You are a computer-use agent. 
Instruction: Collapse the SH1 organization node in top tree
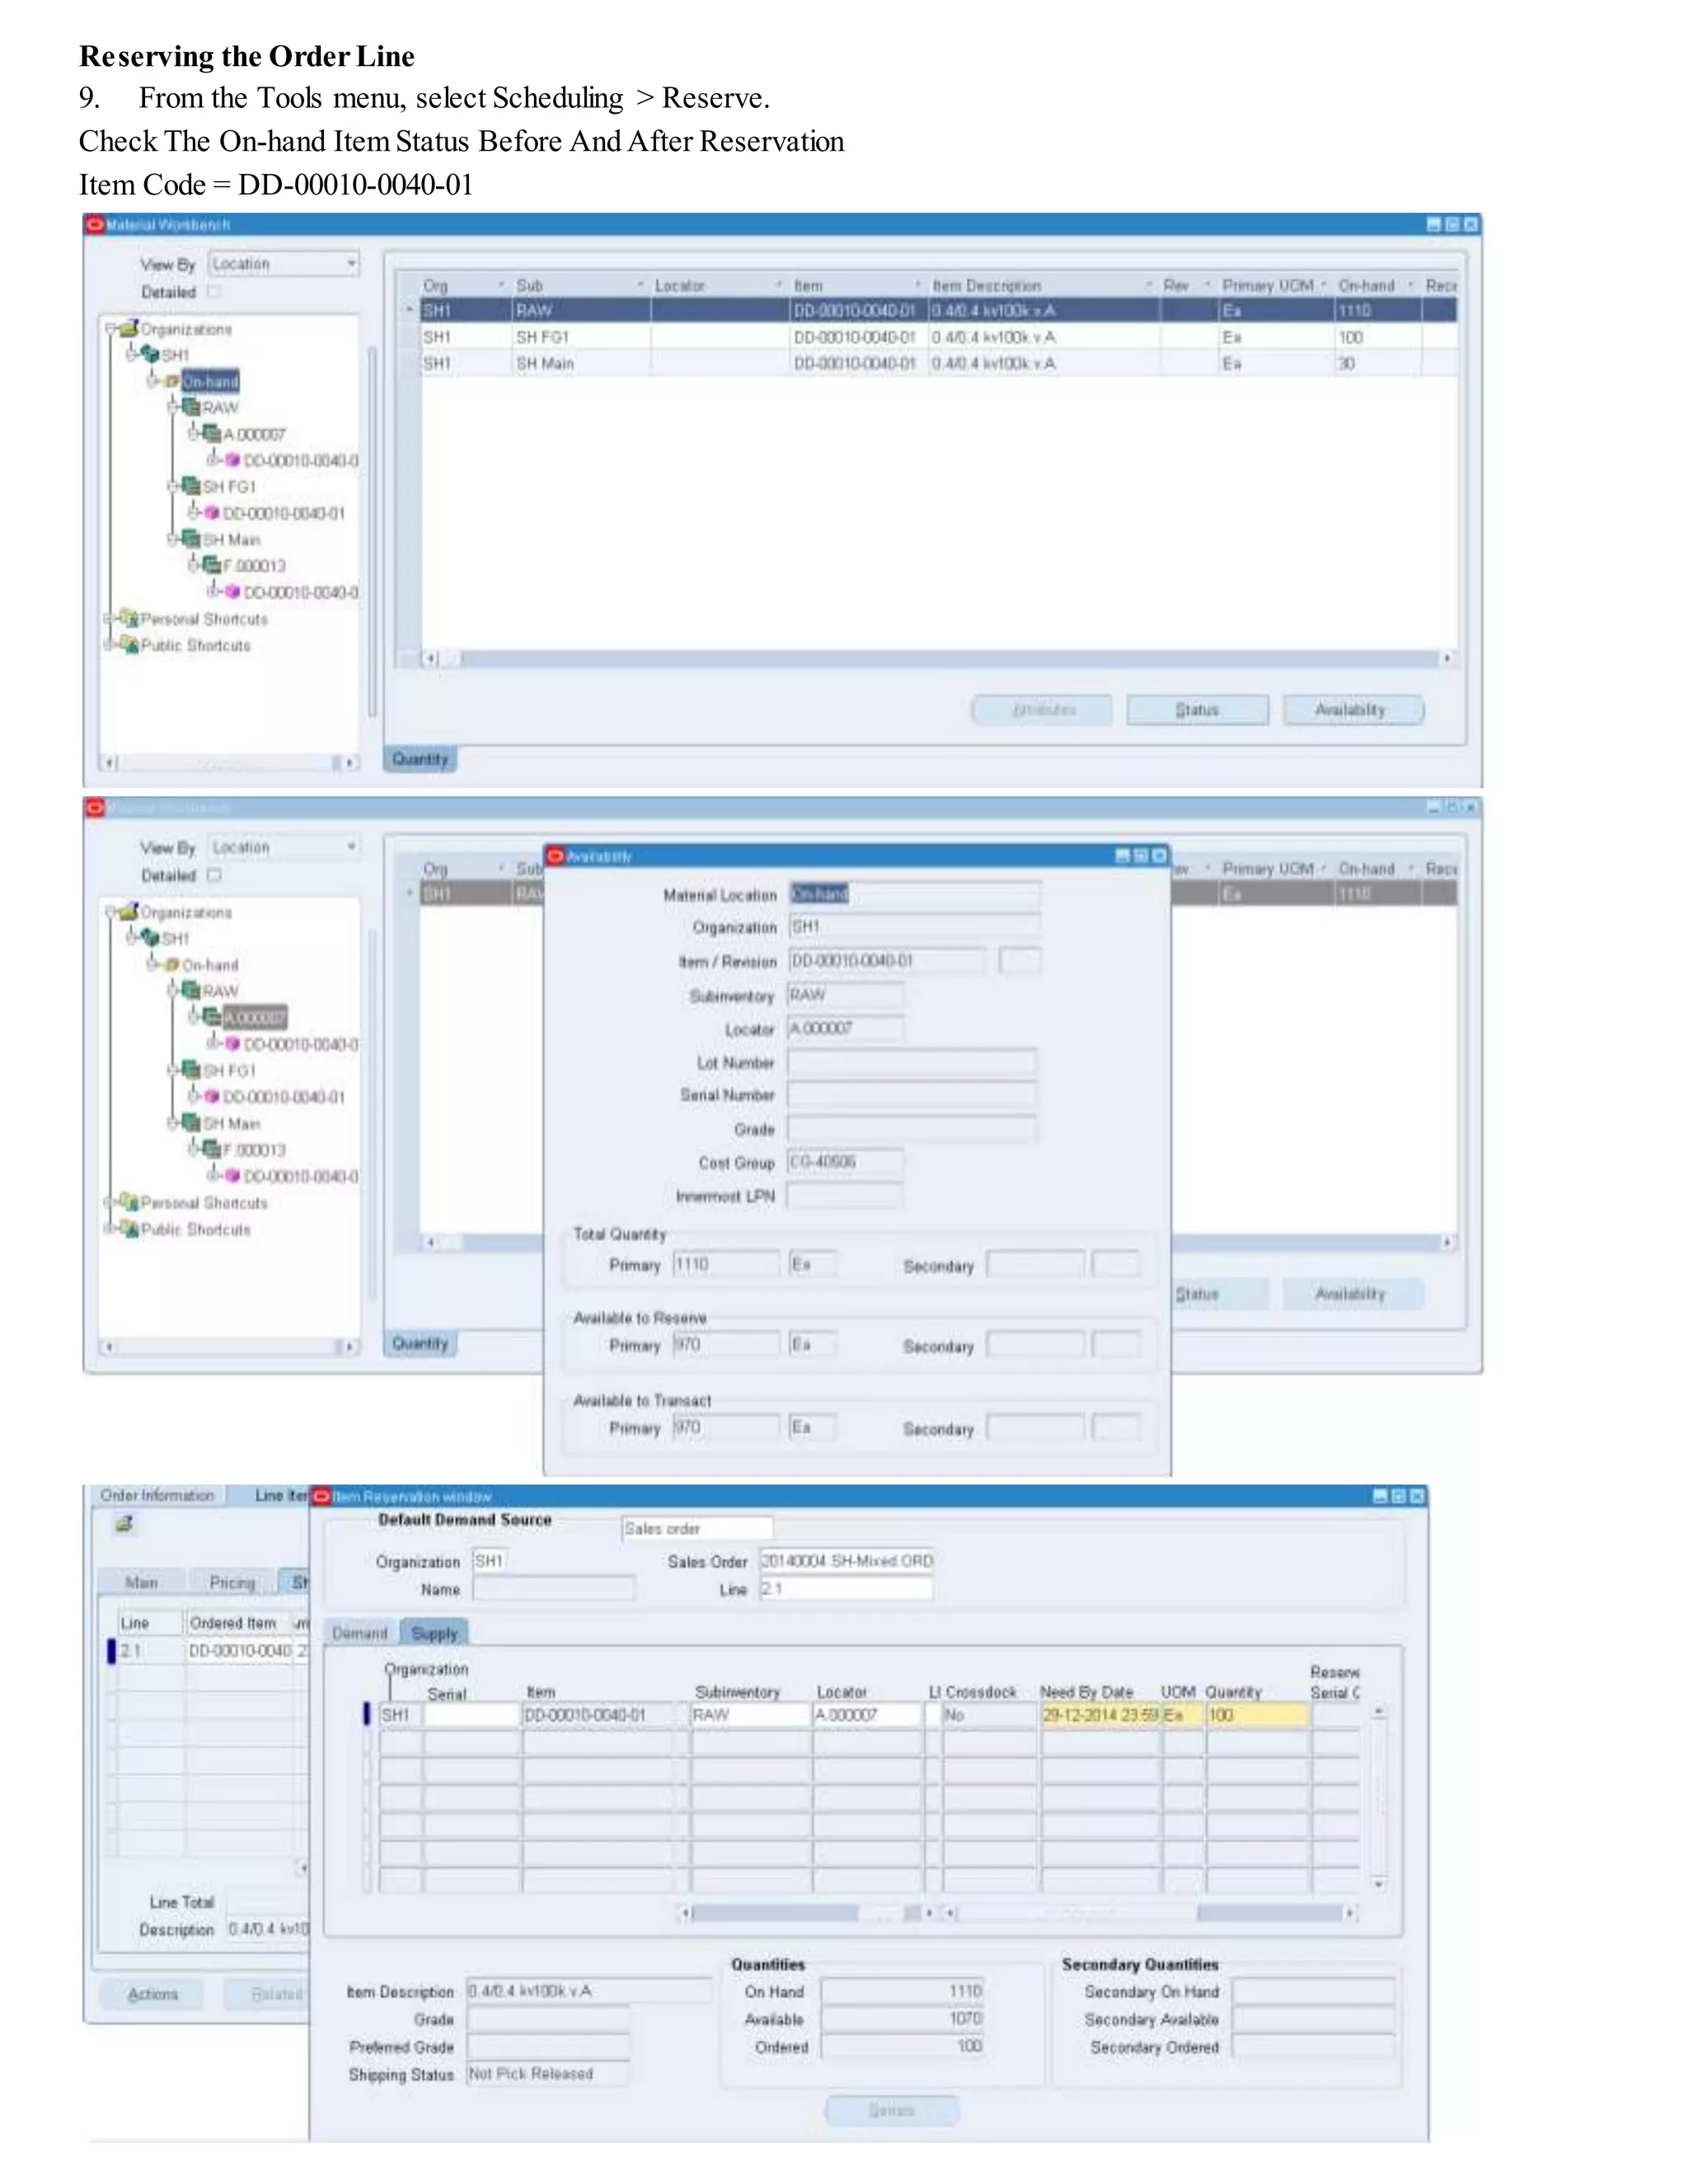(132, 354)
